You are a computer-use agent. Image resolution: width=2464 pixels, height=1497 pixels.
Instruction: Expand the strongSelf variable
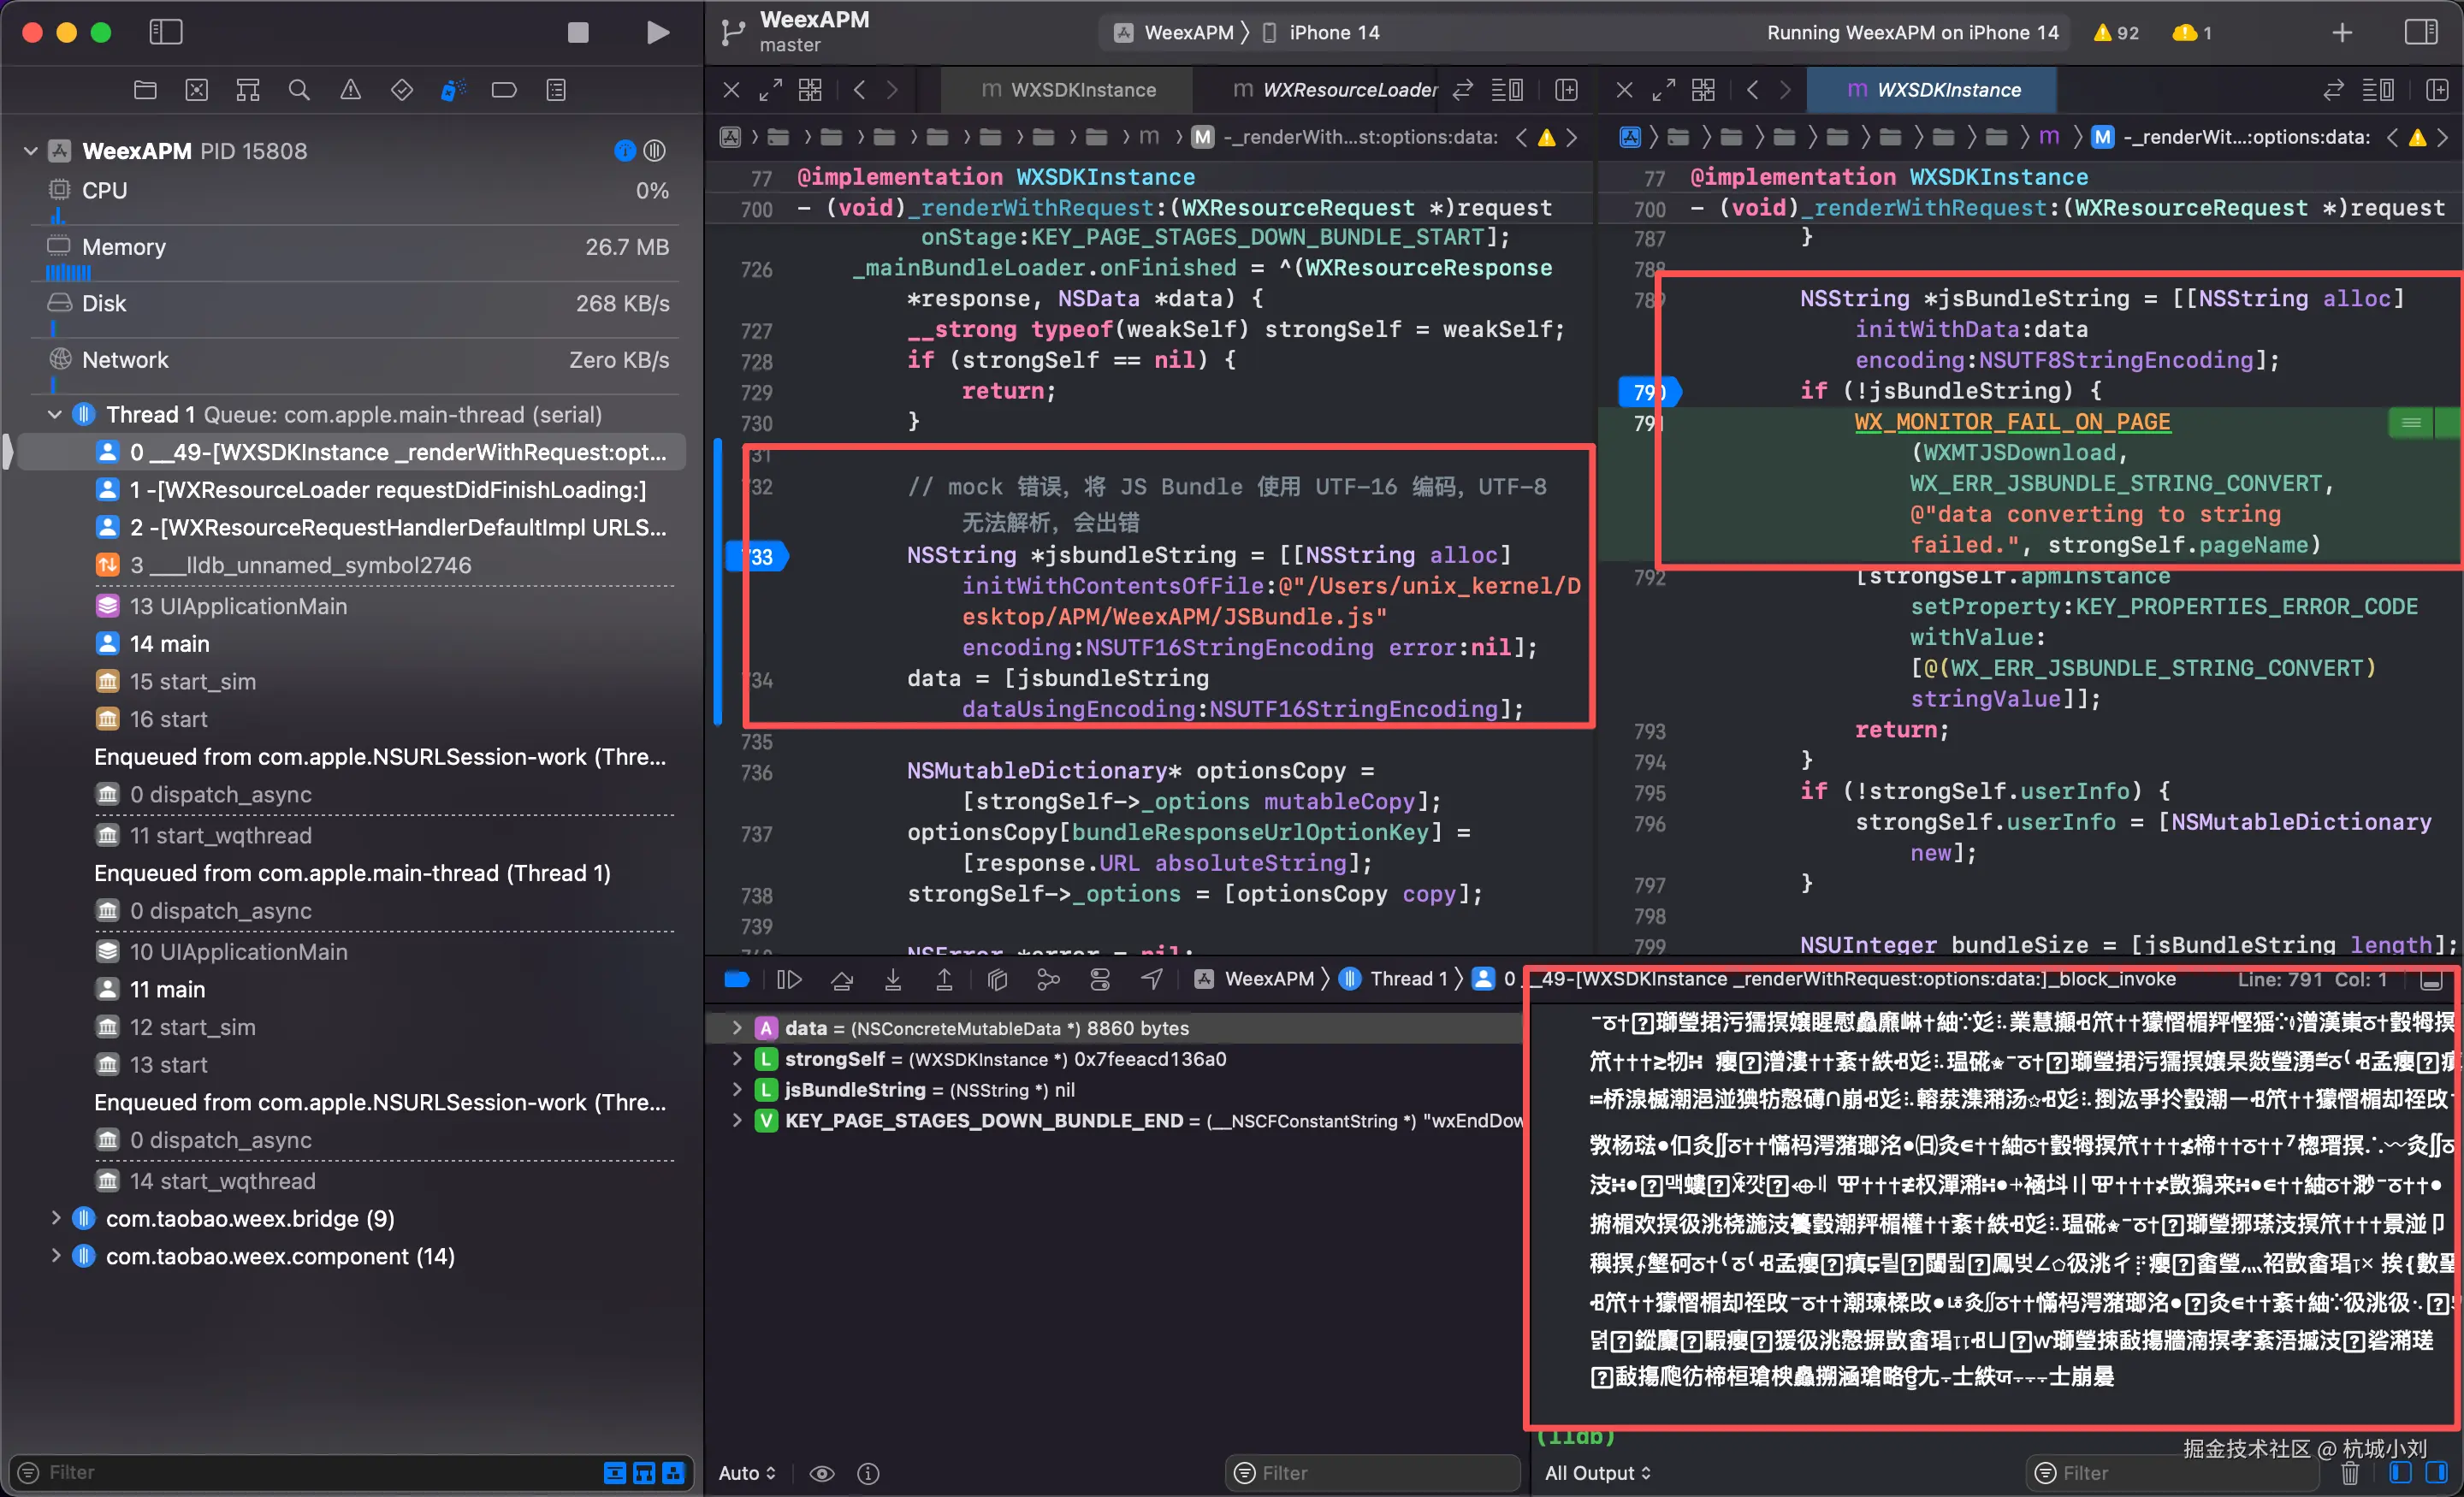point(738,1059)
